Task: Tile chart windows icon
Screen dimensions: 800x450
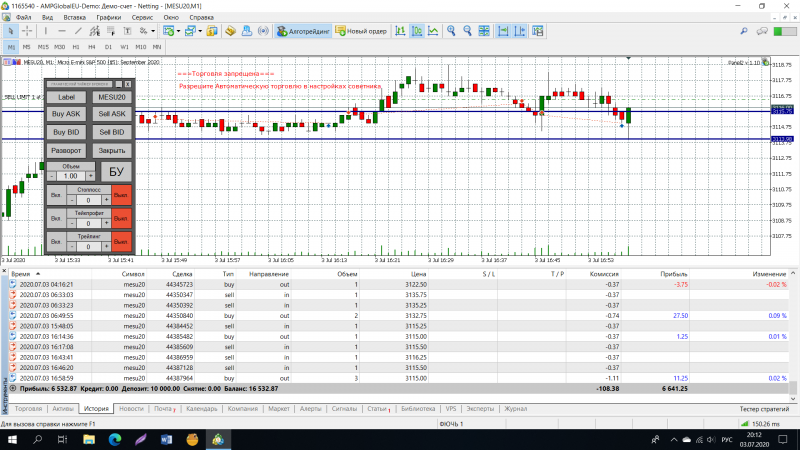Action: 484,31
